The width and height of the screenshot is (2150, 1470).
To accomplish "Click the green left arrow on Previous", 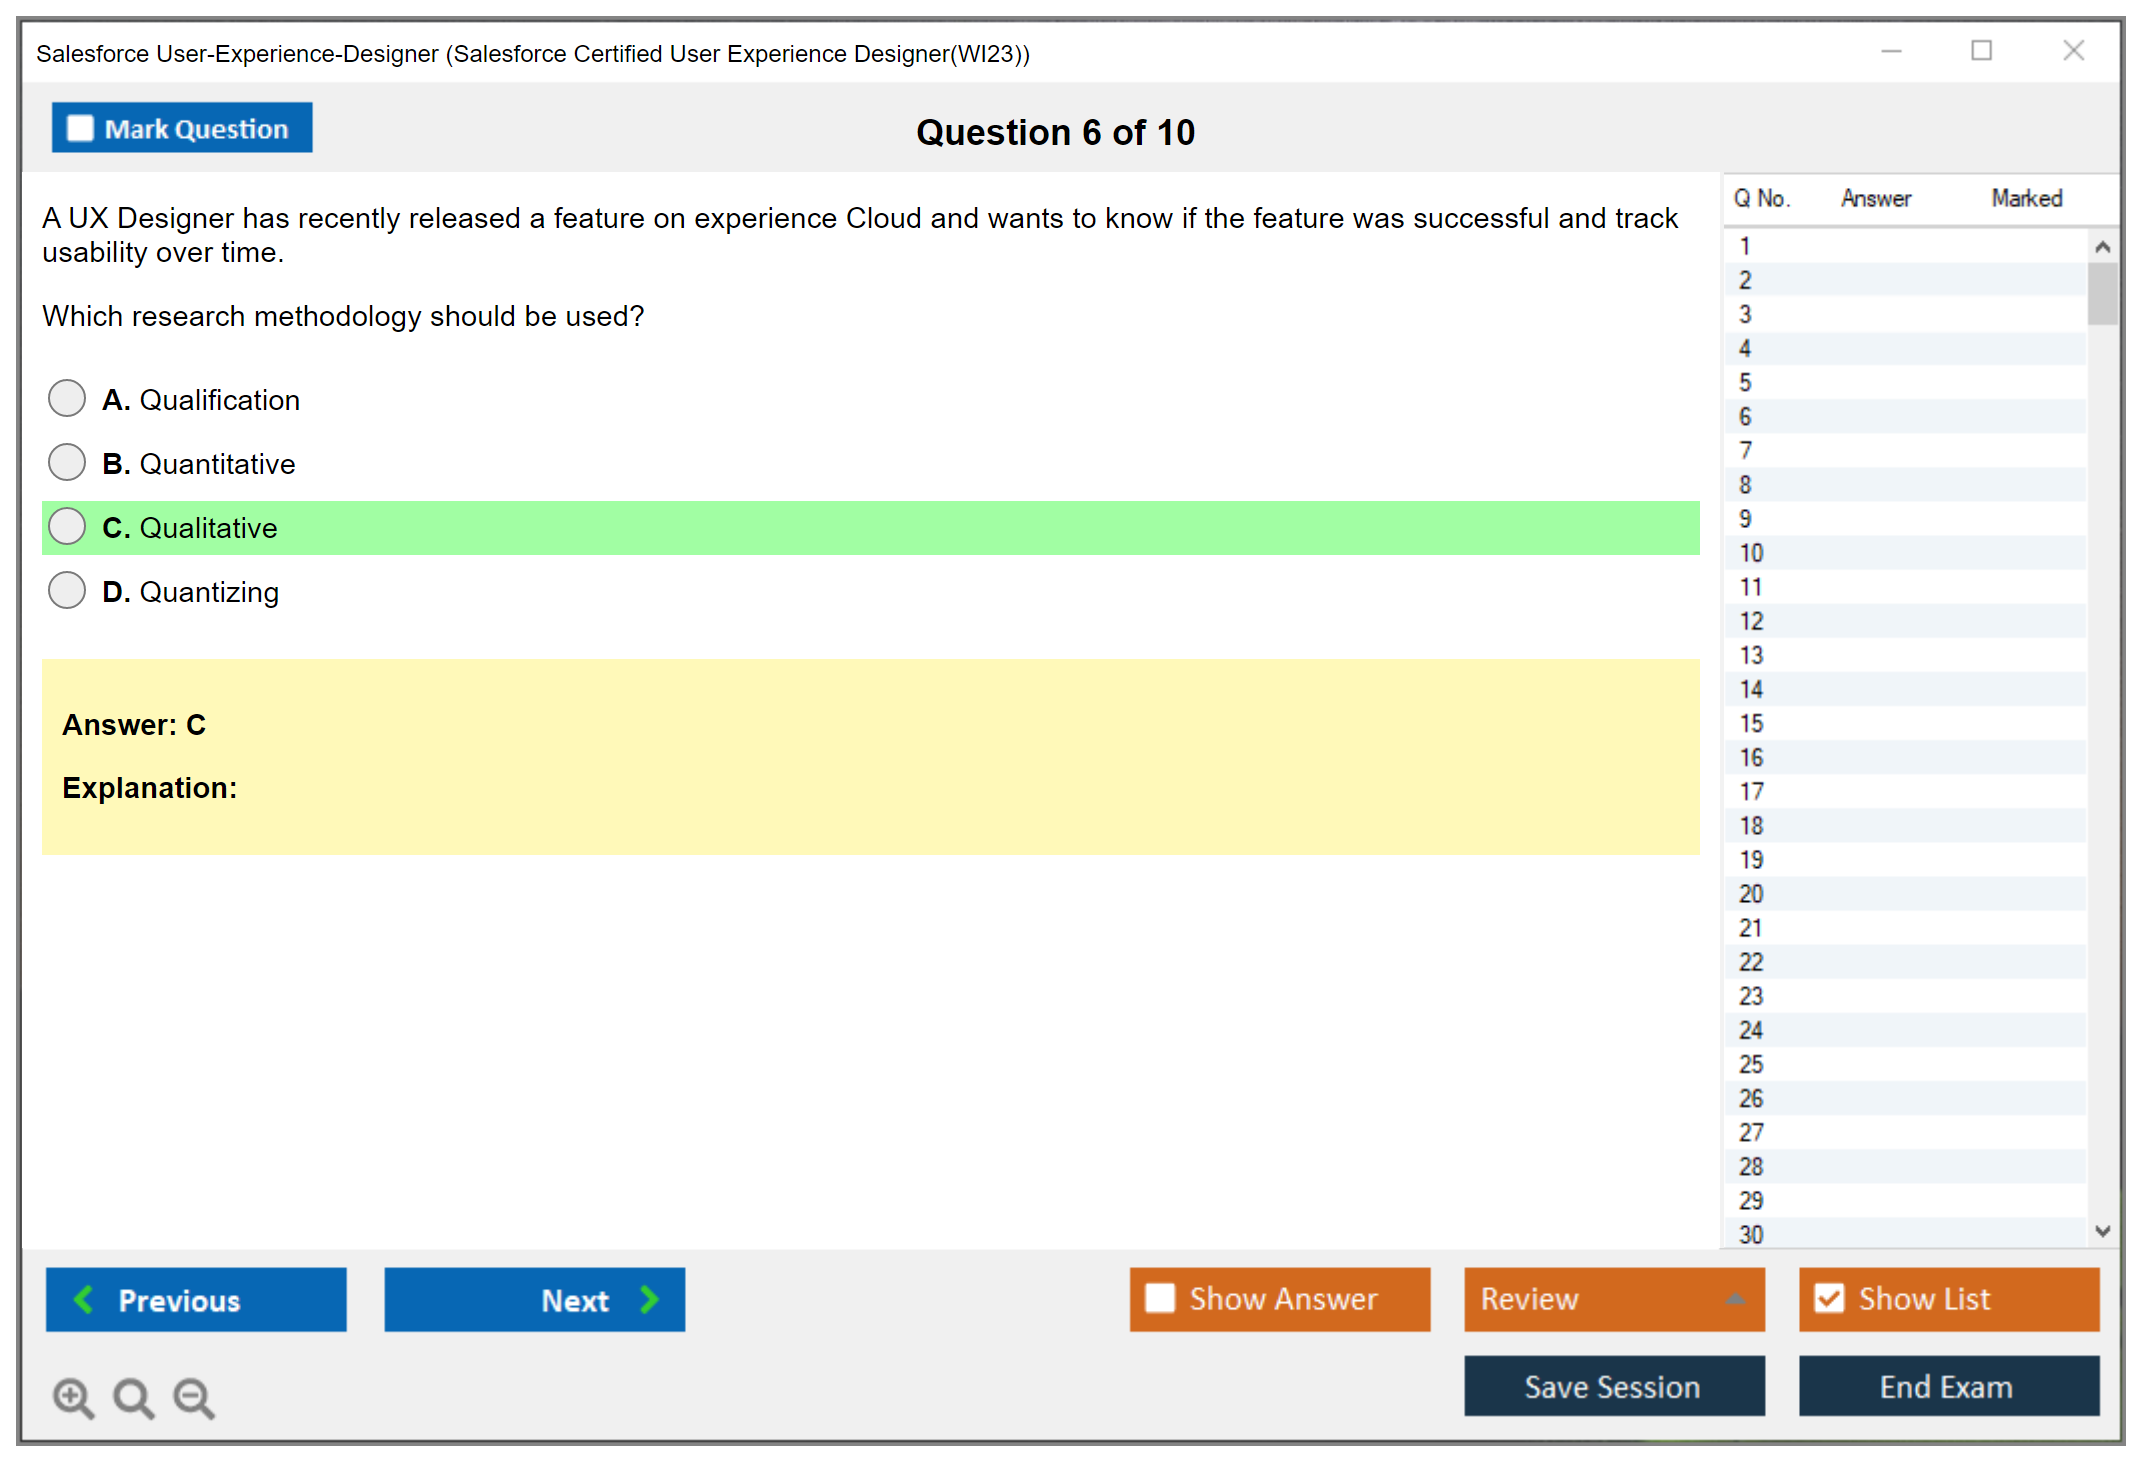I will 84,1299.
